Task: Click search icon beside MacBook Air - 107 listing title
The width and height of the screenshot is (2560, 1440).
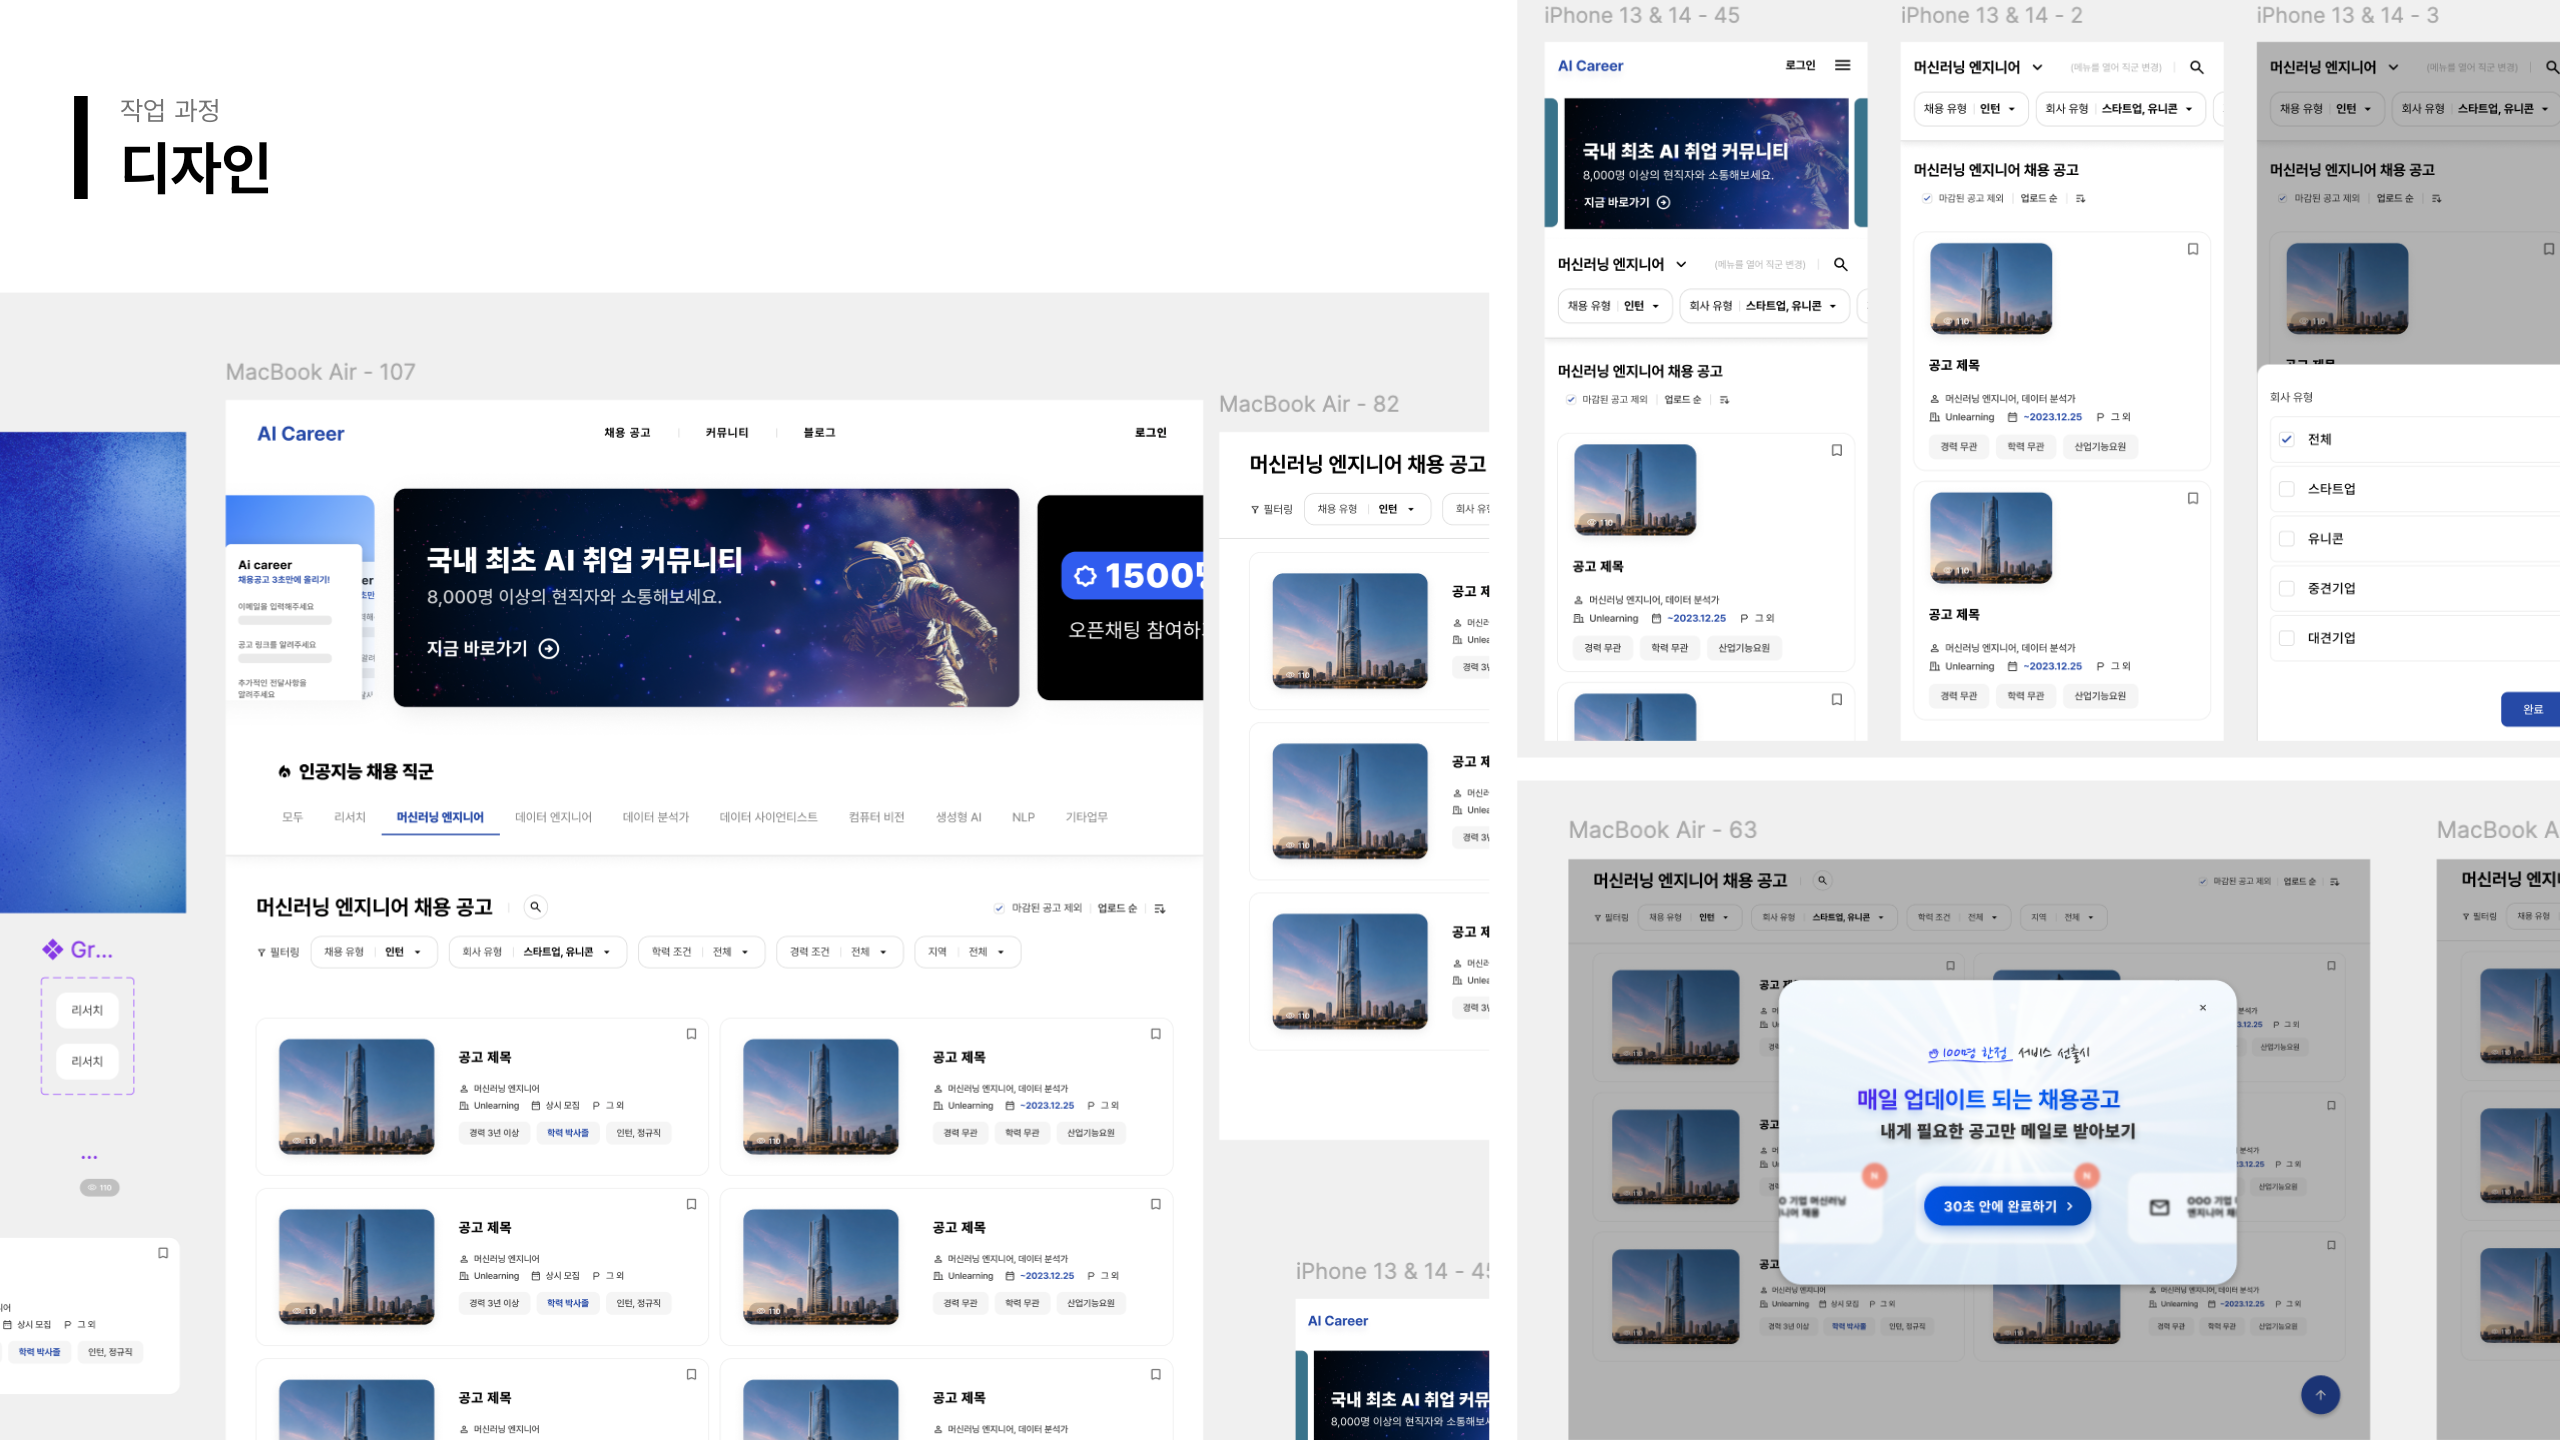Action: tap(535, 907)
